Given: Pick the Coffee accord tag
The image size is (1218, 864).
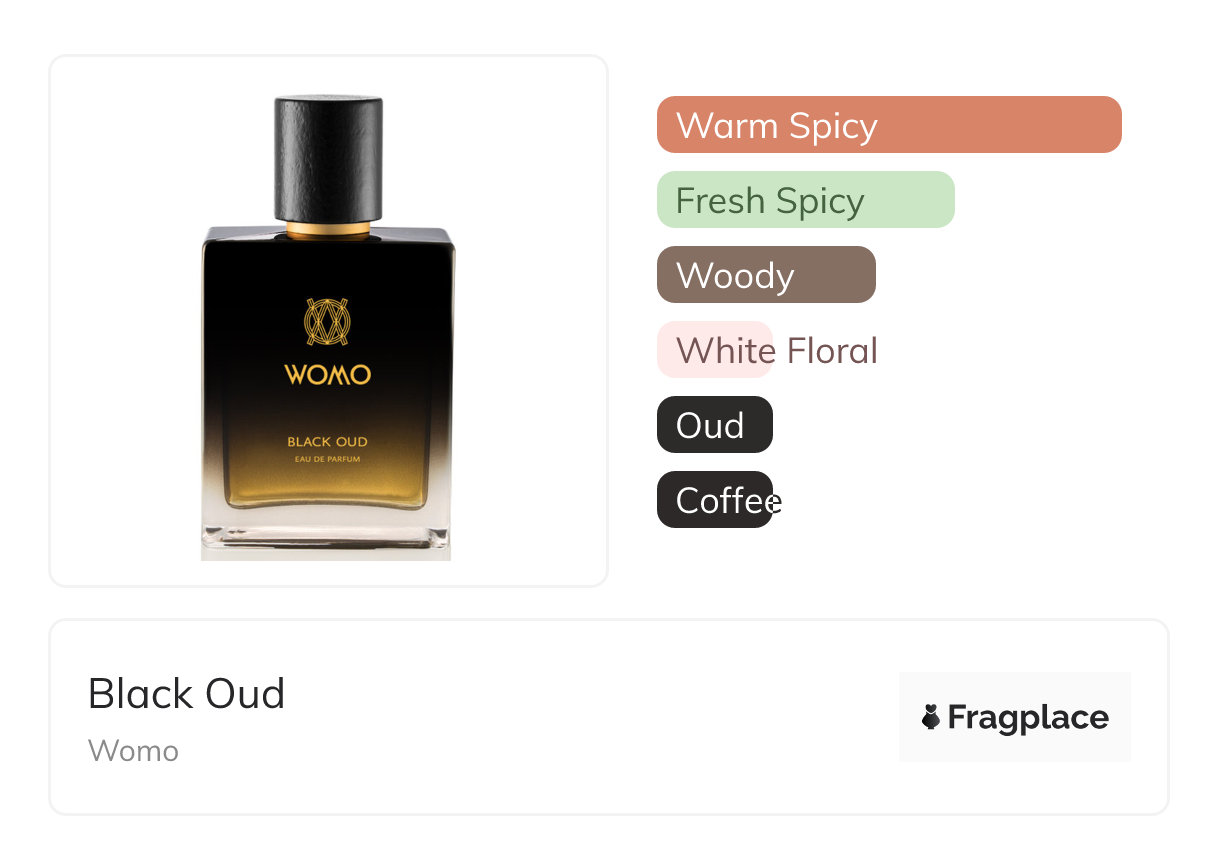Looking at the screenshot, I should point(718,500).
